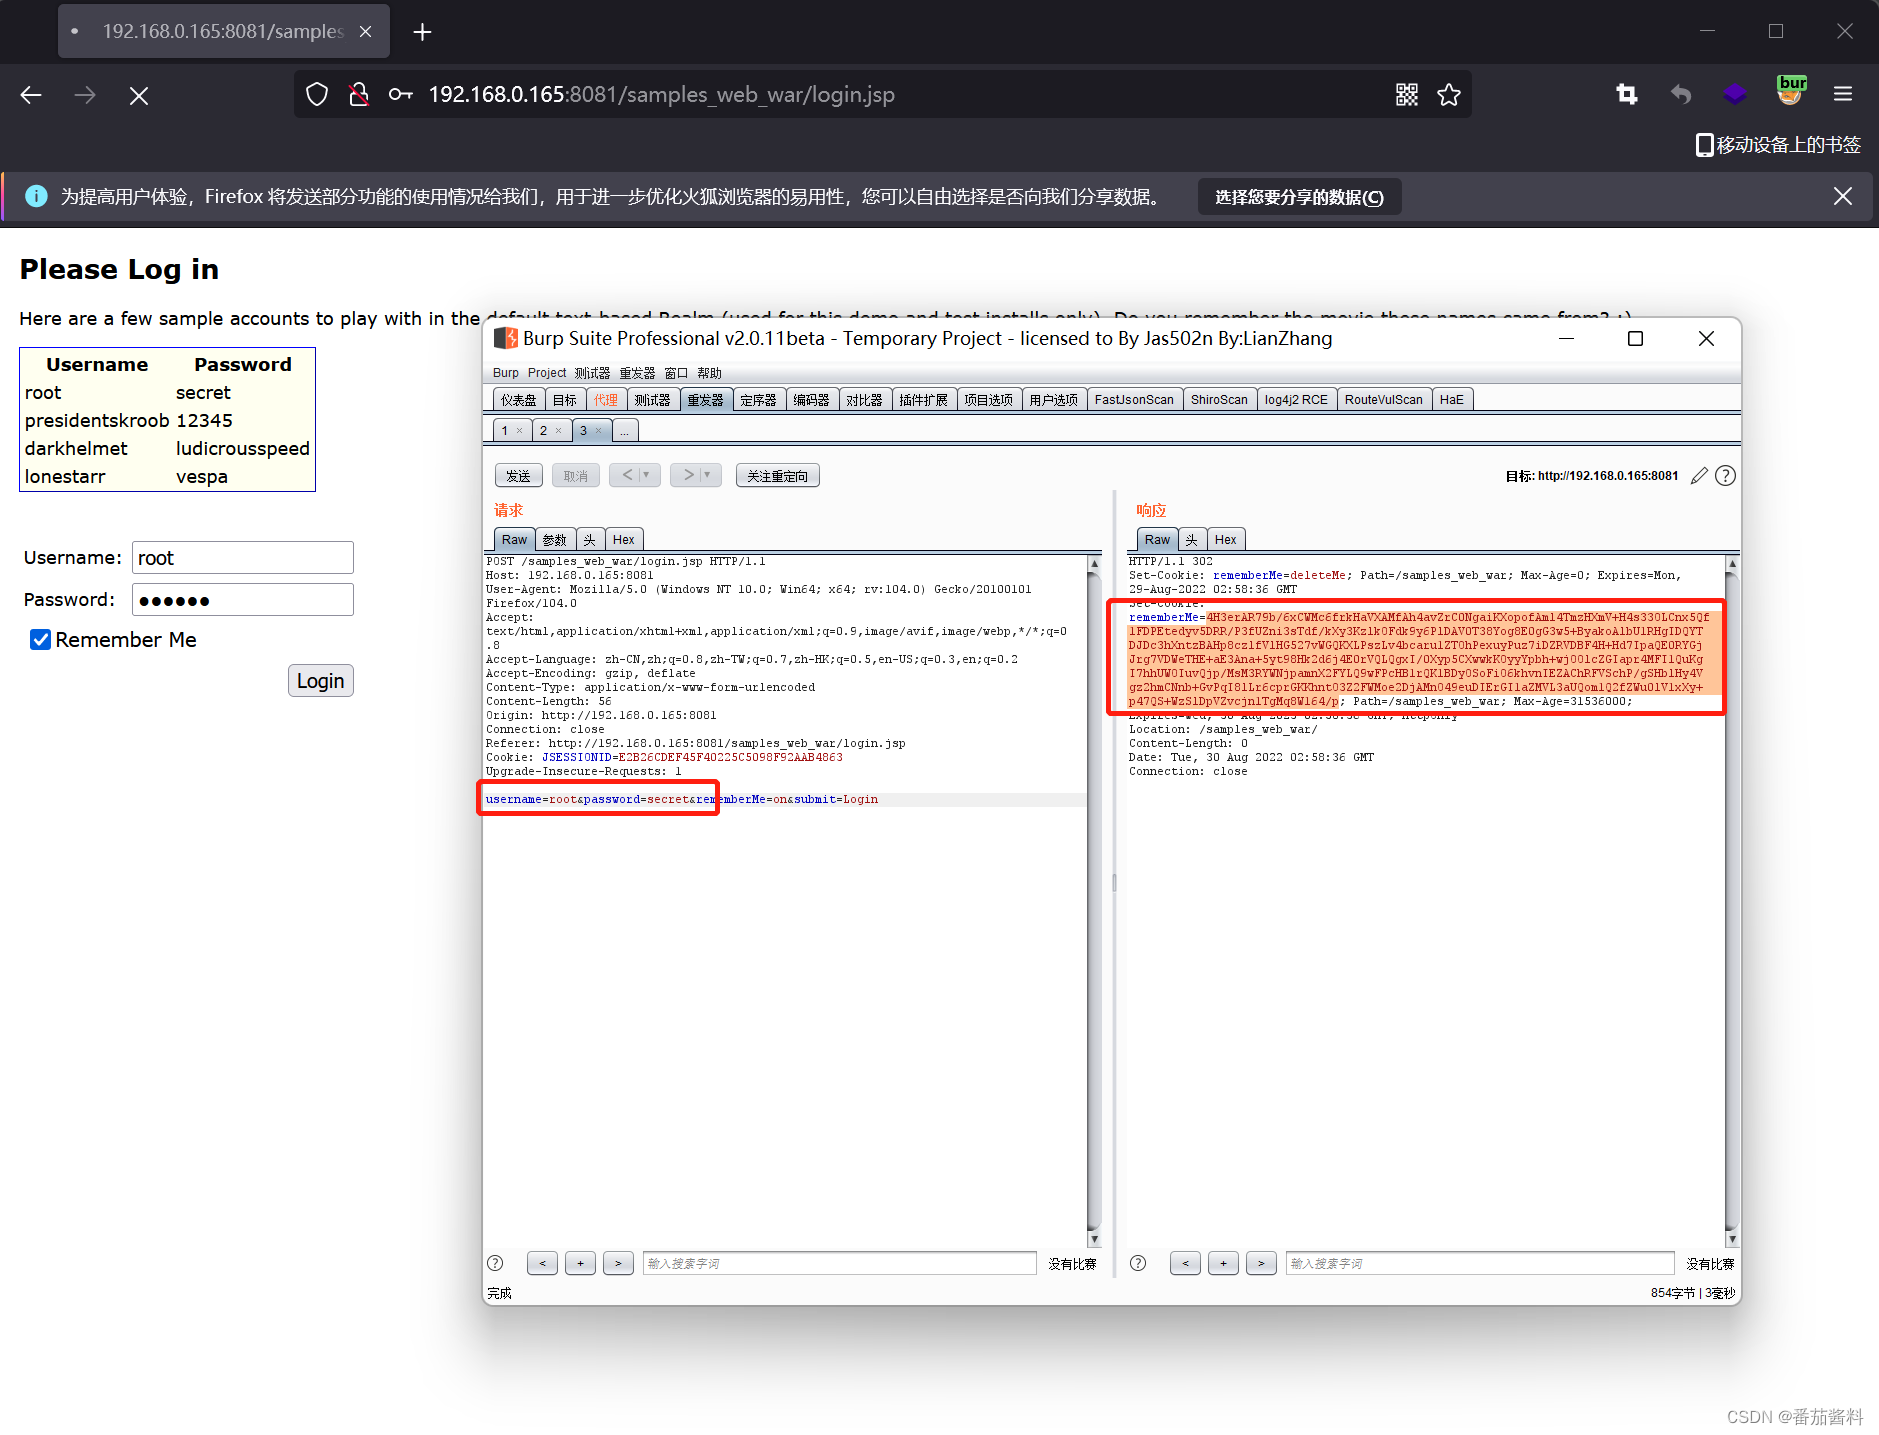The image size is (1879, 1435).
Task: Open the QR code icon in the address bar
Action: pos(1407,95)
